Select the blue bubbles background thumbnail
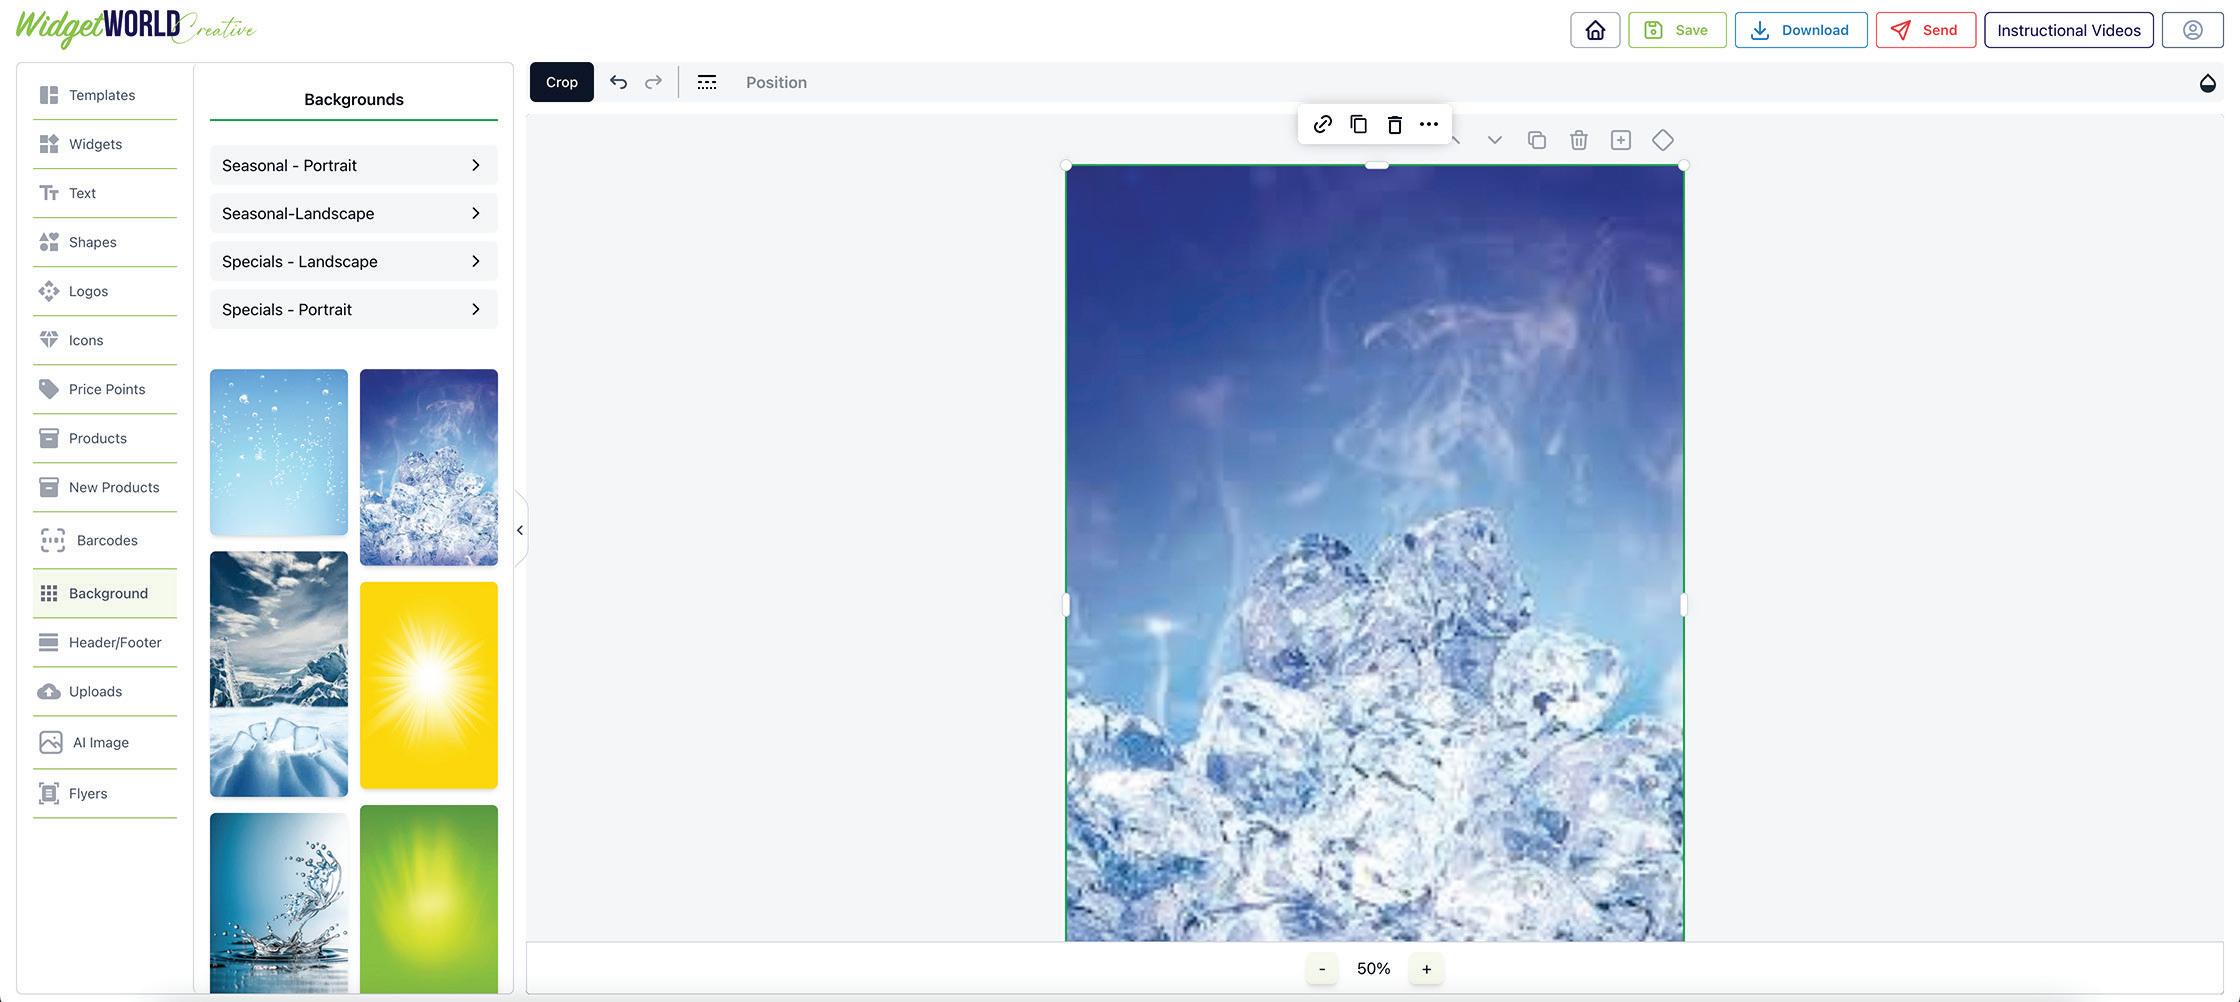The image size is (2240, 1002). click(x=279, y=452)
